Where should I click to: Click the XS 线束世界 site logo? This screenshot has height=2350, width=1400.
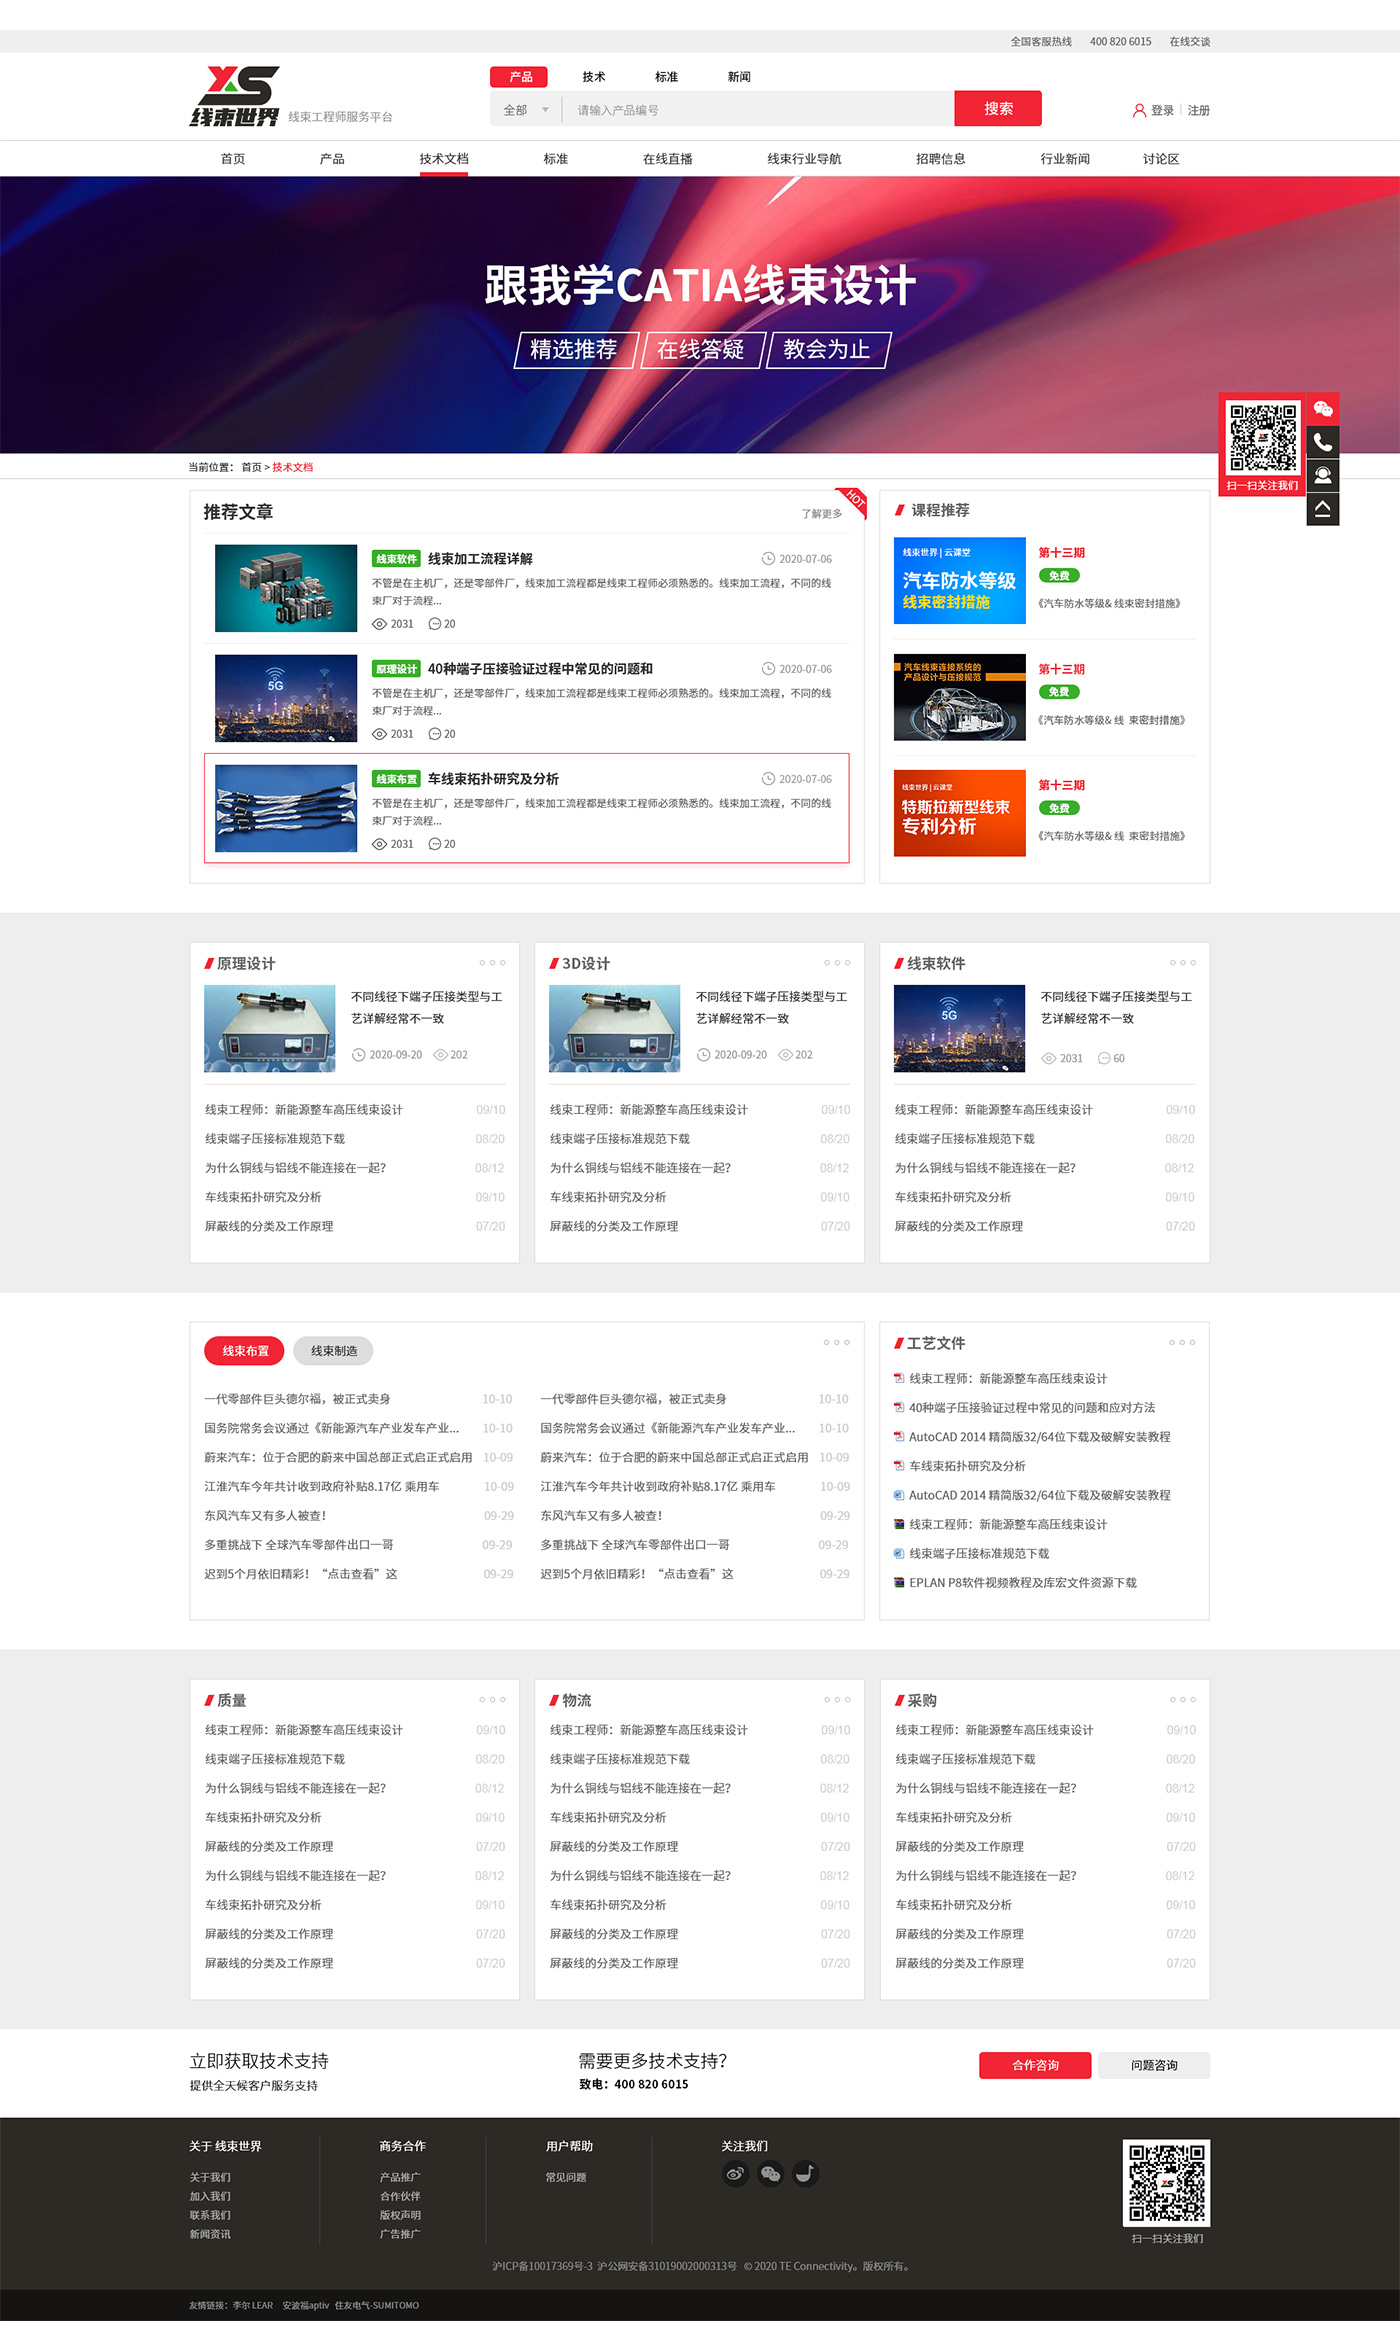coord(236,97)
